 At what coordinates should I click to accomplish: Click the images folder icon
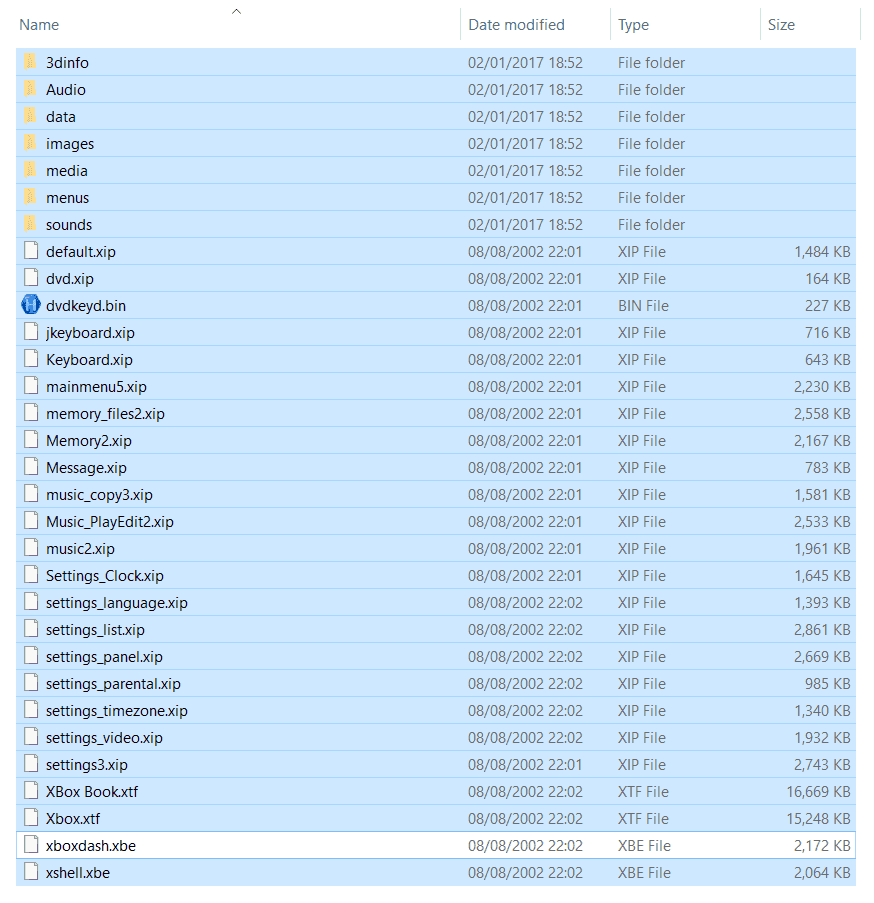click(31, 143)
